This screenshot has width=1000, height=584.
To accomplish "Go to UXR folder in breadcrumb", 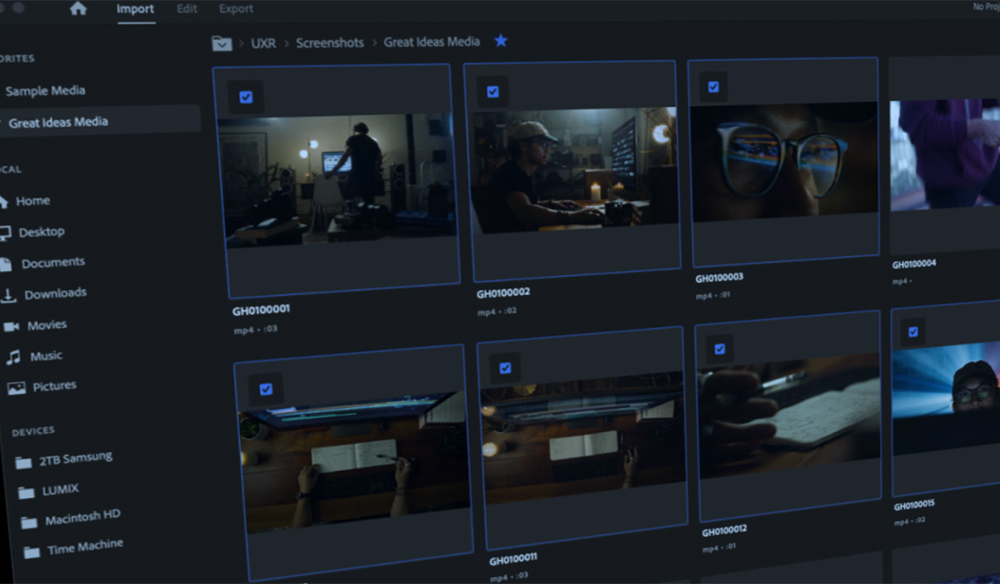I will click(264, 43).
